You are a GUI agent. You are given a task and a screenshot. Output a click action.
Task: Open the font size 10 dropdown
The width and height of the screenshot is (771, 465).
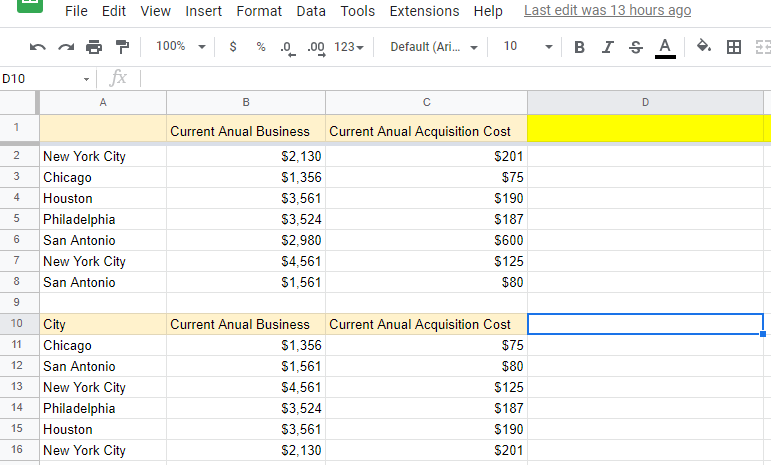coord(526,47)
